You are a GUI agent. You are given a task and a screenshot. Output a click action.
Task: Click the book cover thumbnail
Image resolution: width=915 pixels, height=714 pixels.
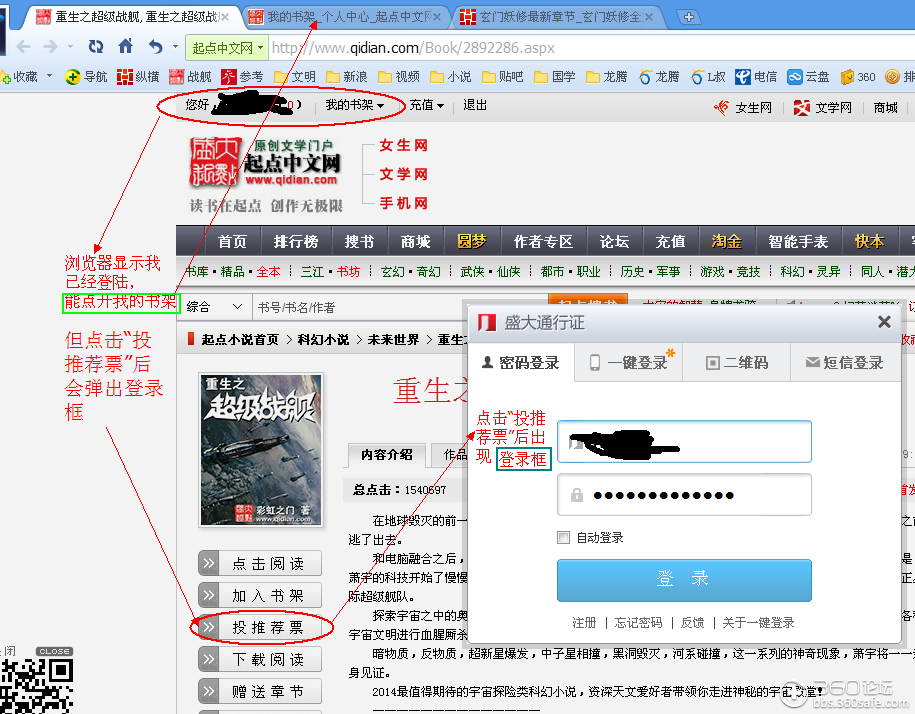pos(261,450)
